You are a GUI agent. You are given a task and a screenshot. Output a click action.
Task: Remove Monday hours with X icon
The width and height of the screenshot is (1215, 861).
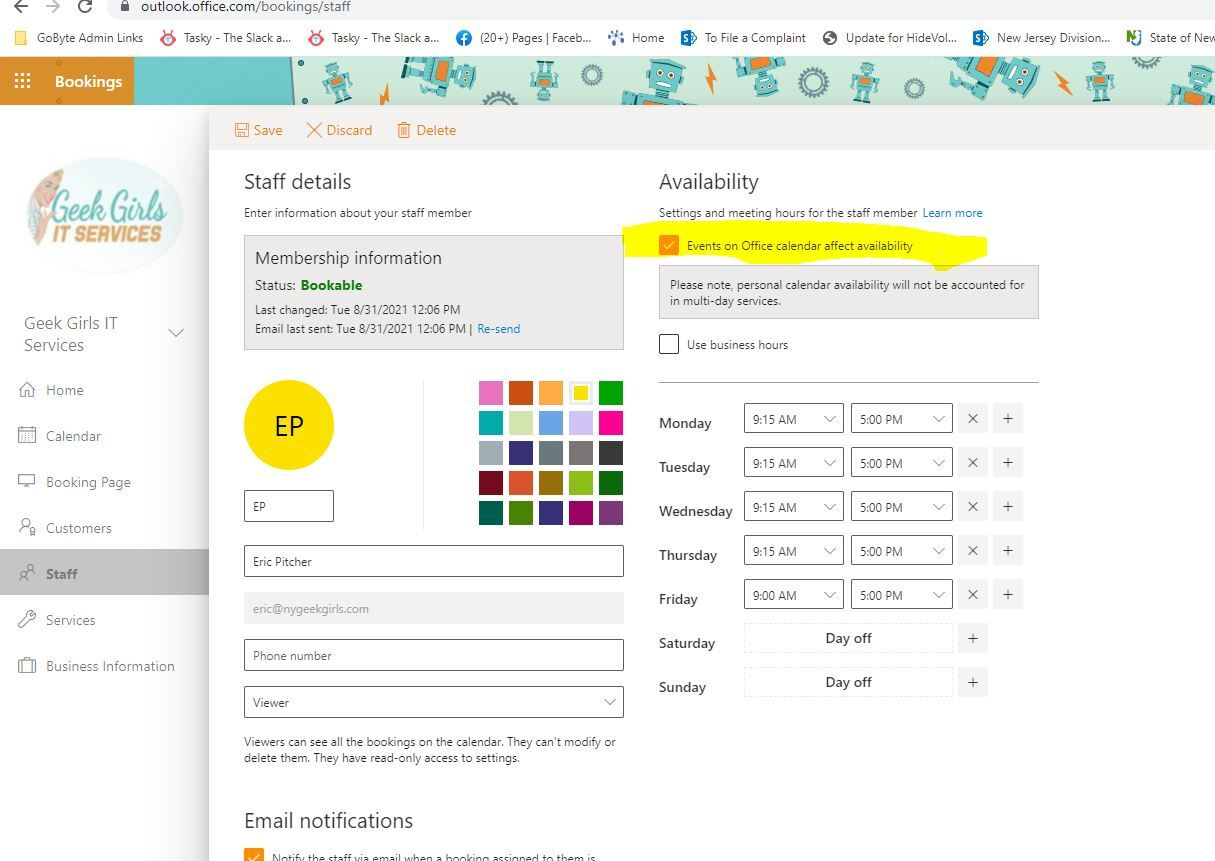tap(972, 419)
